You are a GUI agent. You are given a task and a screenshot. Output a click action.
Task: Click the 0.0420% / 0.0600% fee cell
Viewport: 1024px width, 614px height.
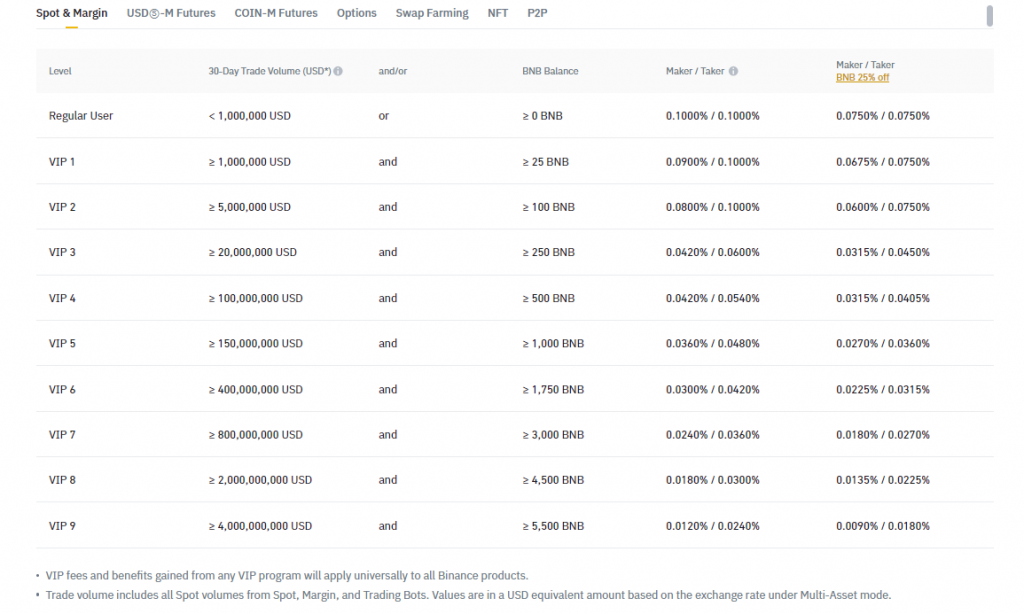(x=712, y=253)
